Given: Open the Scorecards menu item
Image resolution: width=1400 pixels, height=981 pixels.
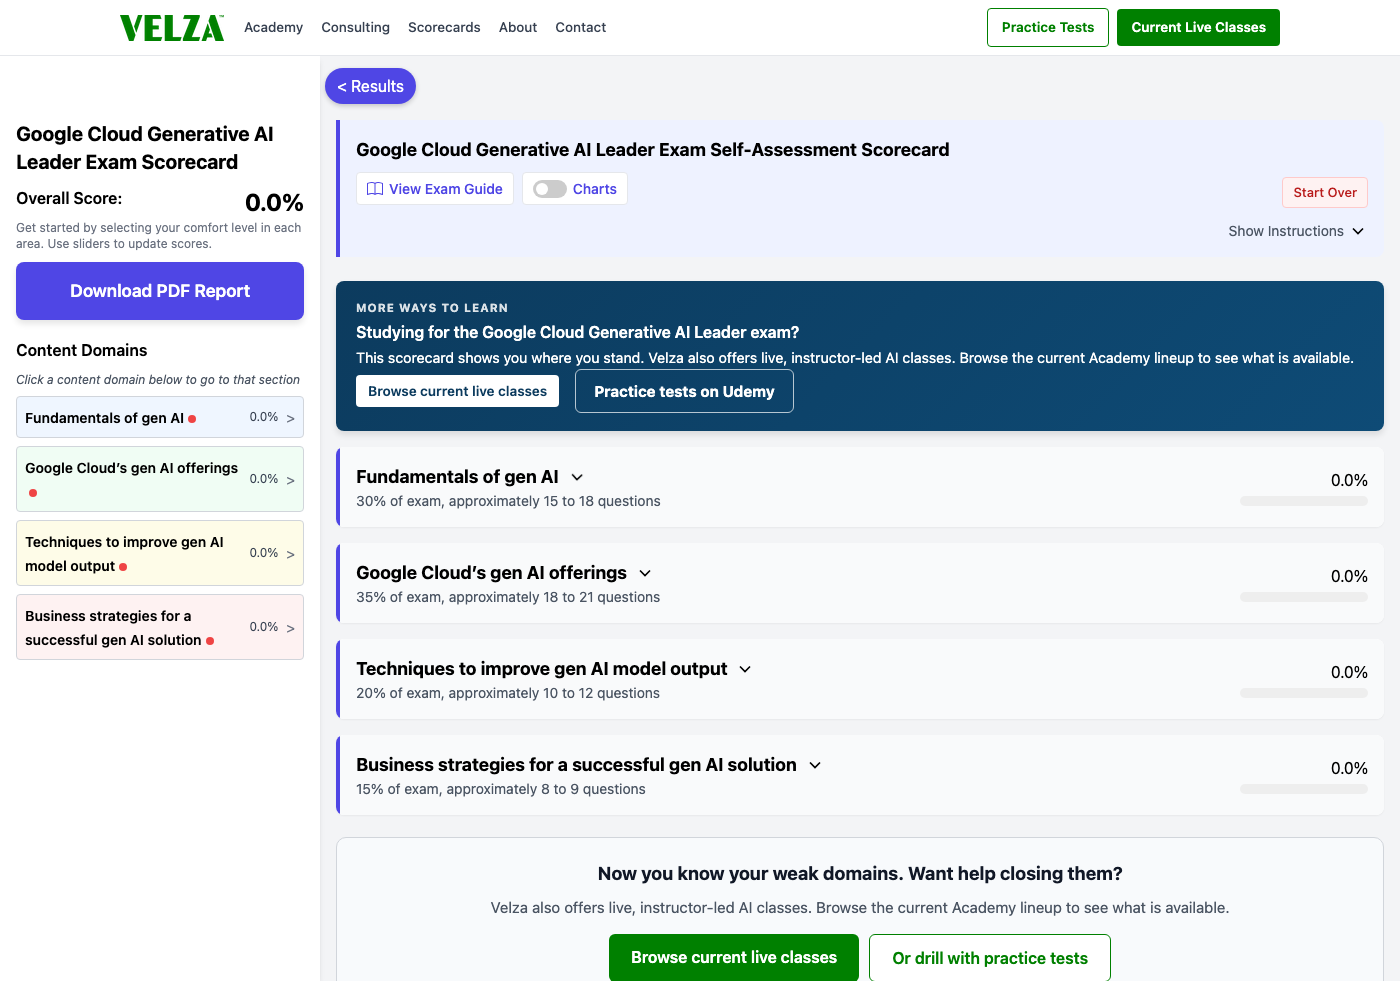Looking at the screenshot, I should click(444, 27).
